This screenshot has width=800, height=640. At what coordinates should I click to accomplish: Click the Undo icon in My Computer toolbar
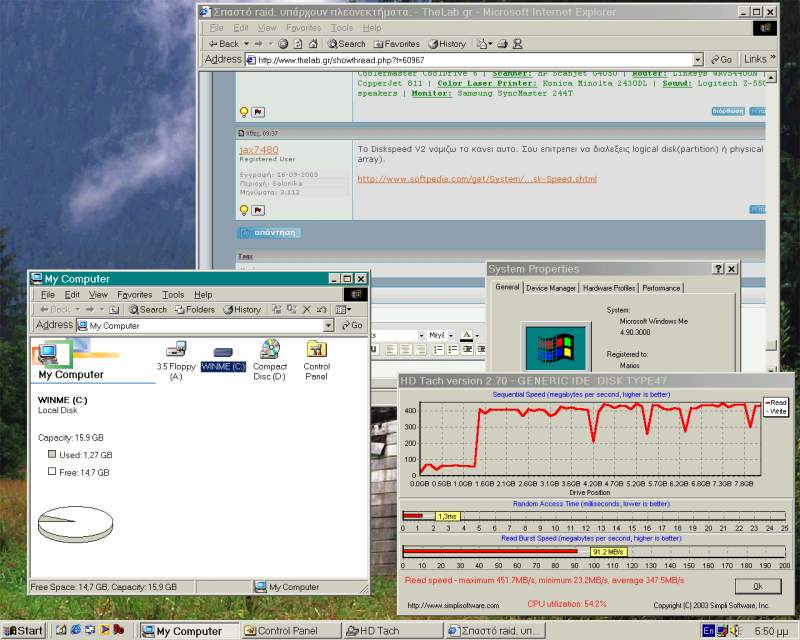(x=321, y=309)
